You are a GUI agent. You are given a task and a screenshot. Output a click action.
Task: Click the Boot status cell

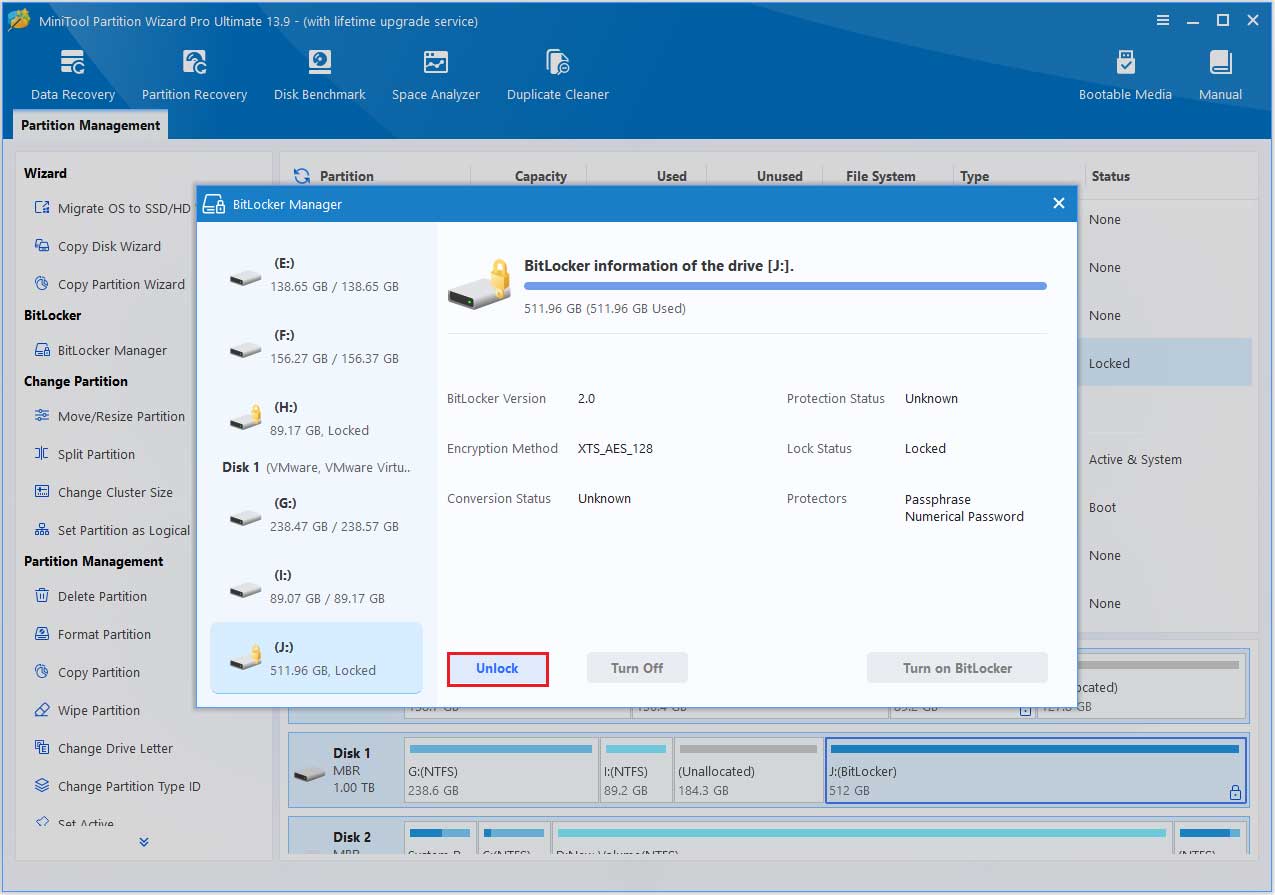point(1102,507)
